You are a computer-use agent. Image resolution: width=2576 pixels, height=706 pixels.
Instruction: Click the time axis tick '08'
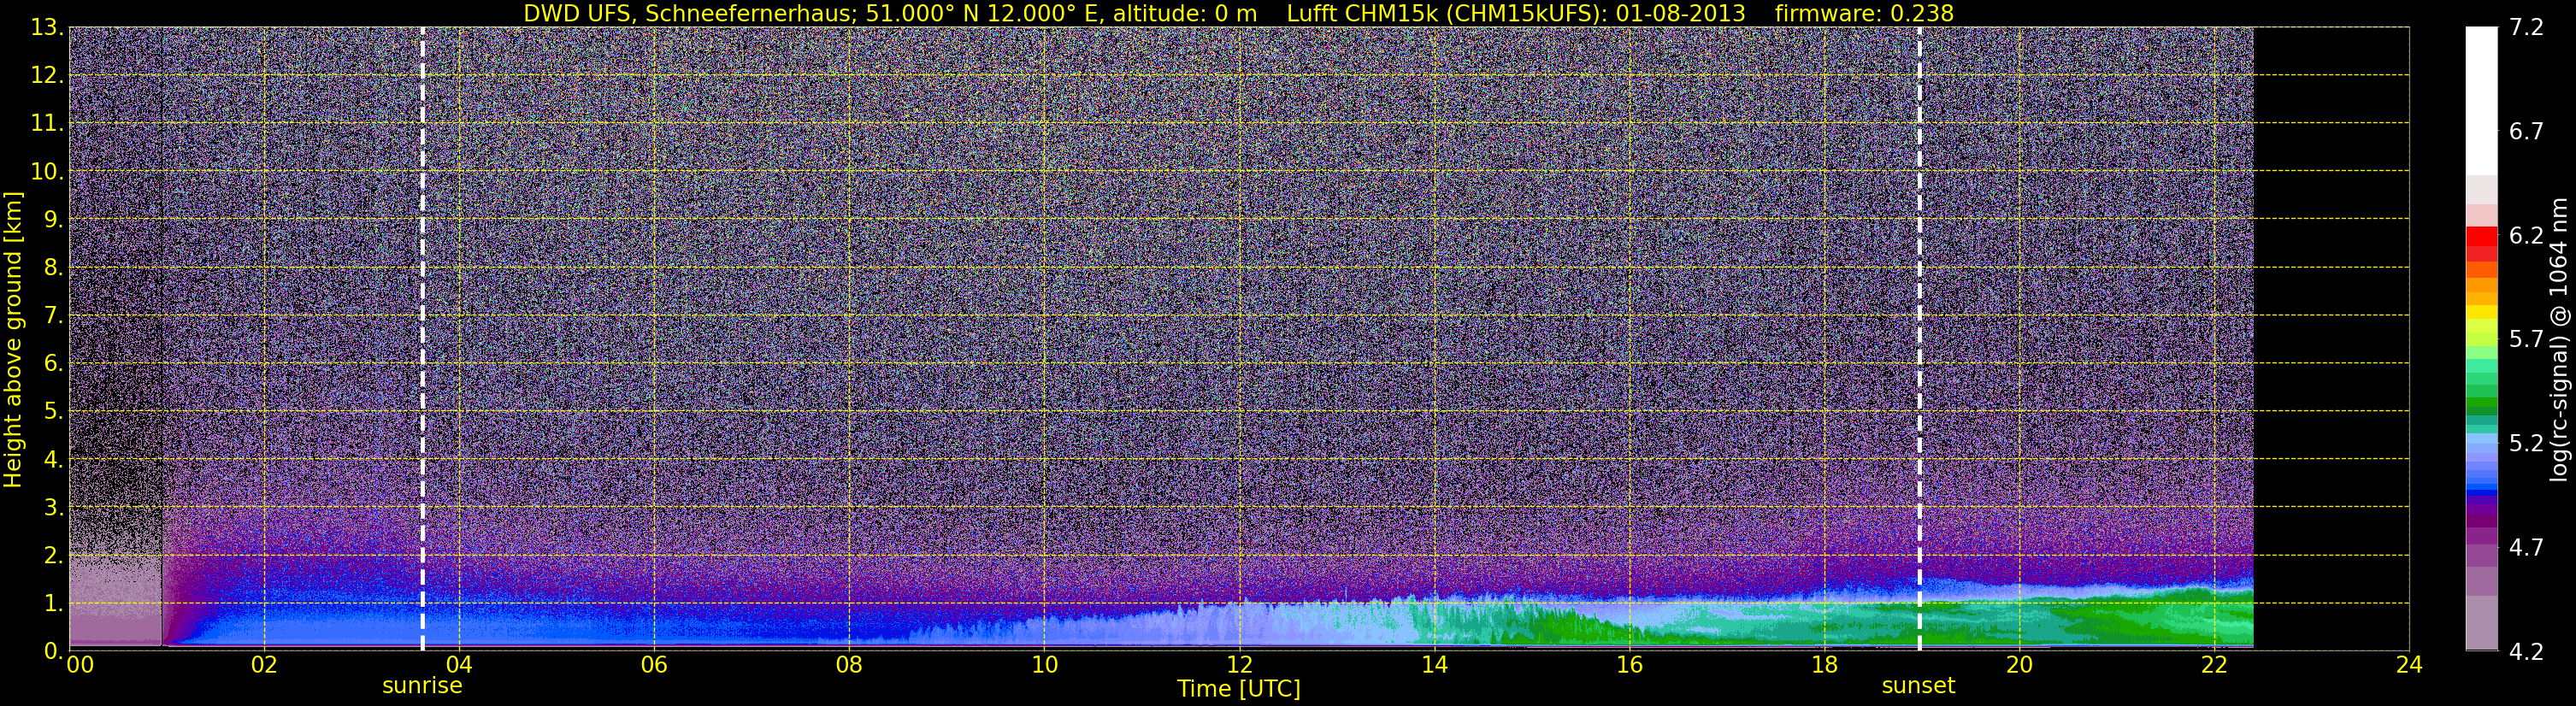click(849, 665)
